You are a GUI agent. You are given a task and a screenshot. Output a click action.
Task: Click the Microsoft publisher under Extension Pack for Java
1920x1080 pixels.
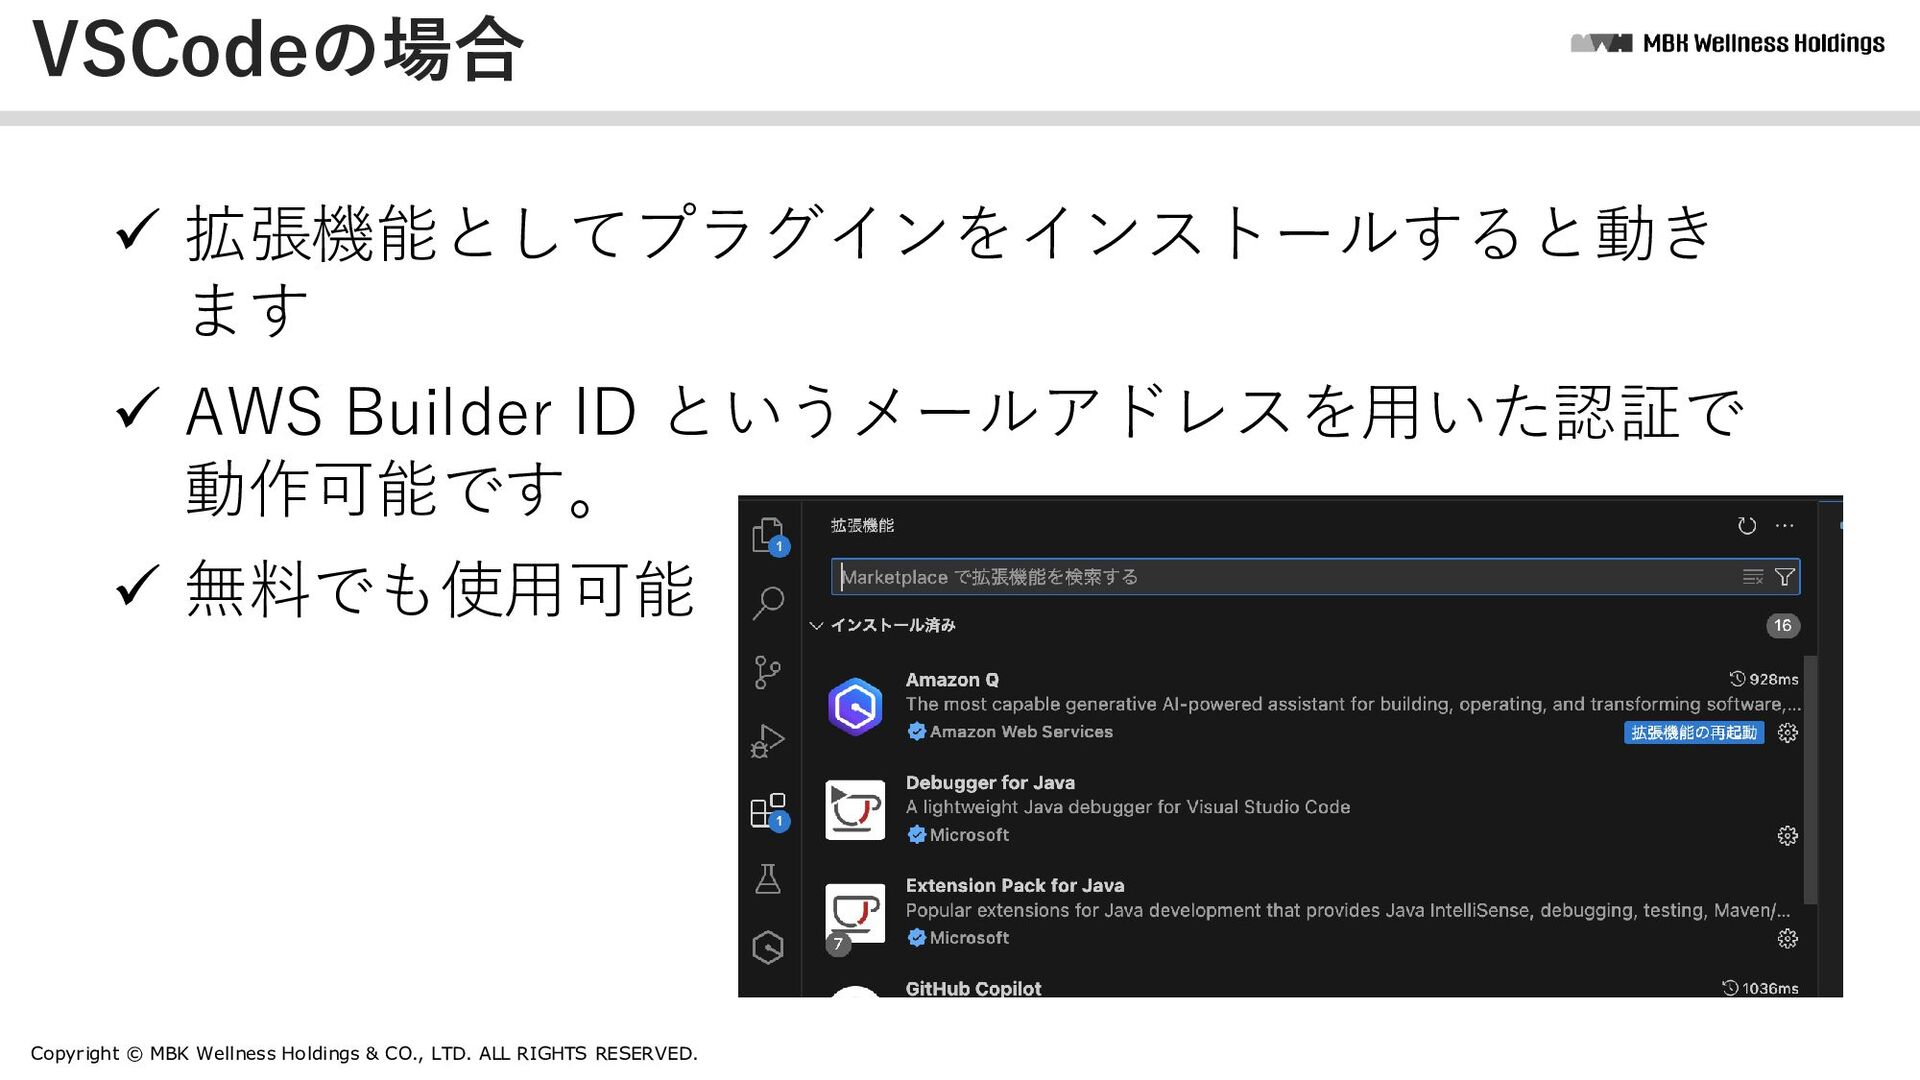969,938
